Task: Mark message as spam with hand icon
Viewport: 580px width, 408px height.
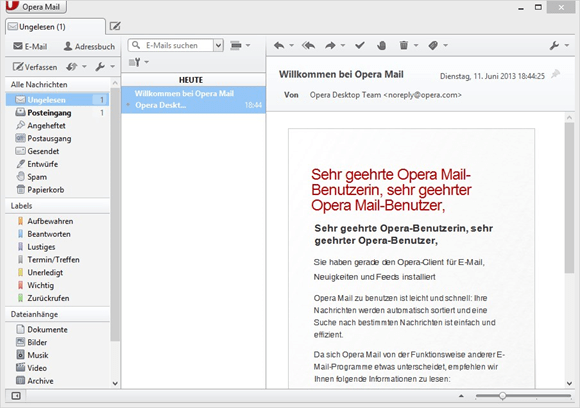Action: tap(382, 45)
